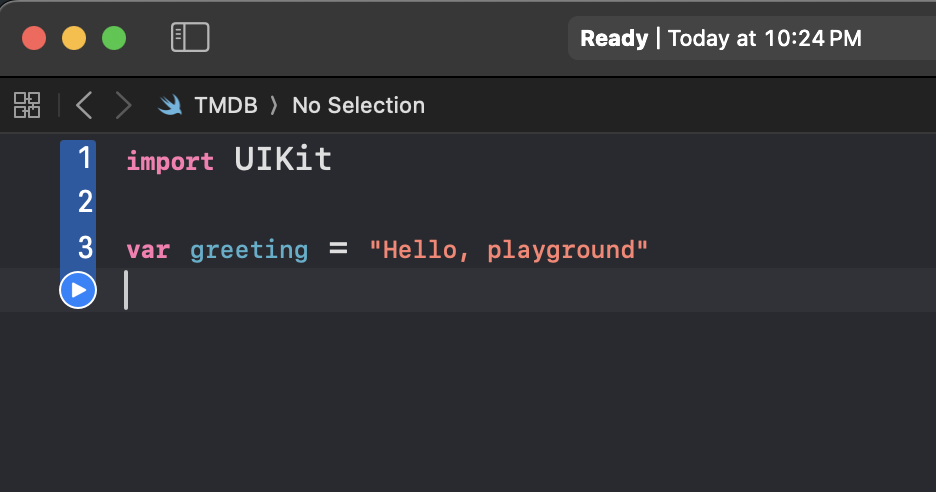Screen dimensions: 936x492
Task: Place cursor on the var keyword
Action: pos(148,250)
